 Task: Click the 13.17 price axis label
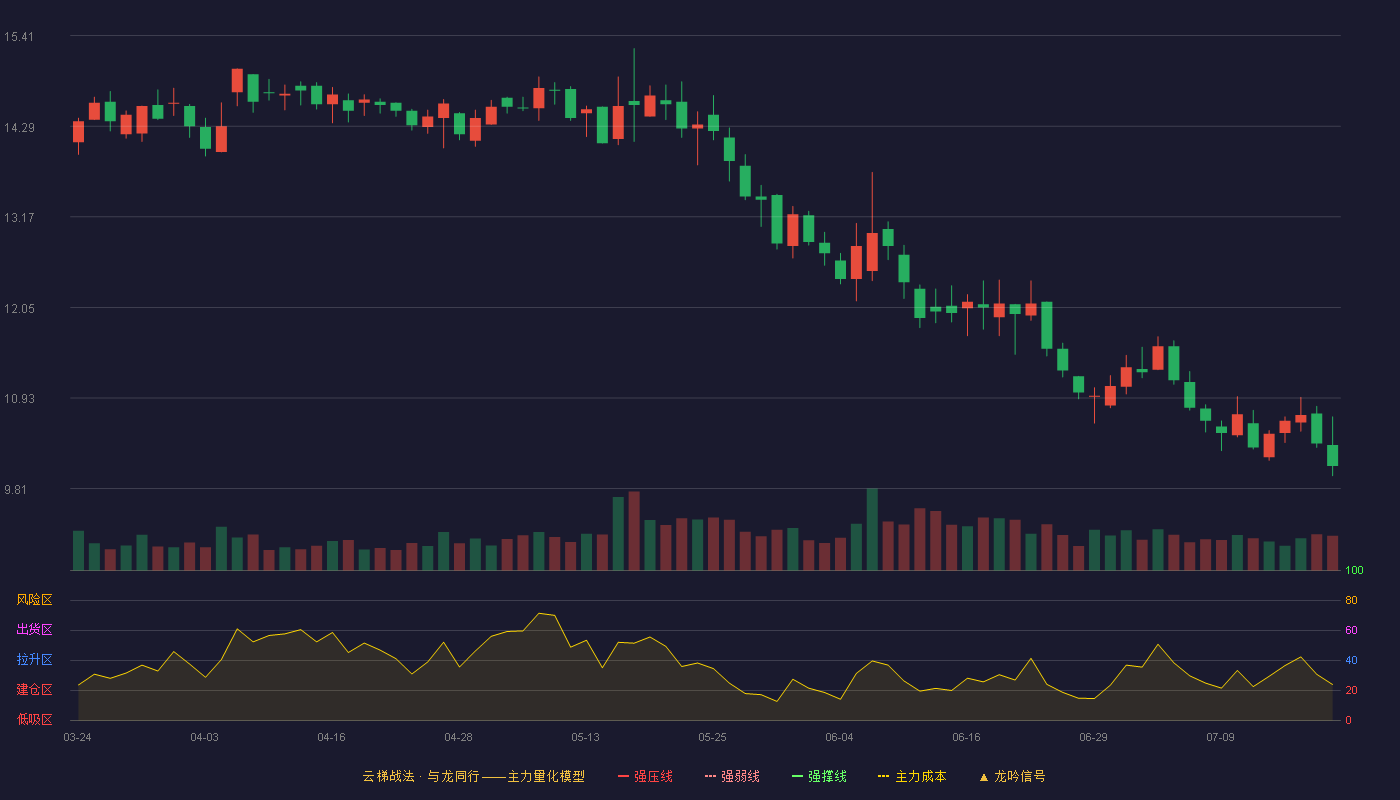[x=19, y=218]
